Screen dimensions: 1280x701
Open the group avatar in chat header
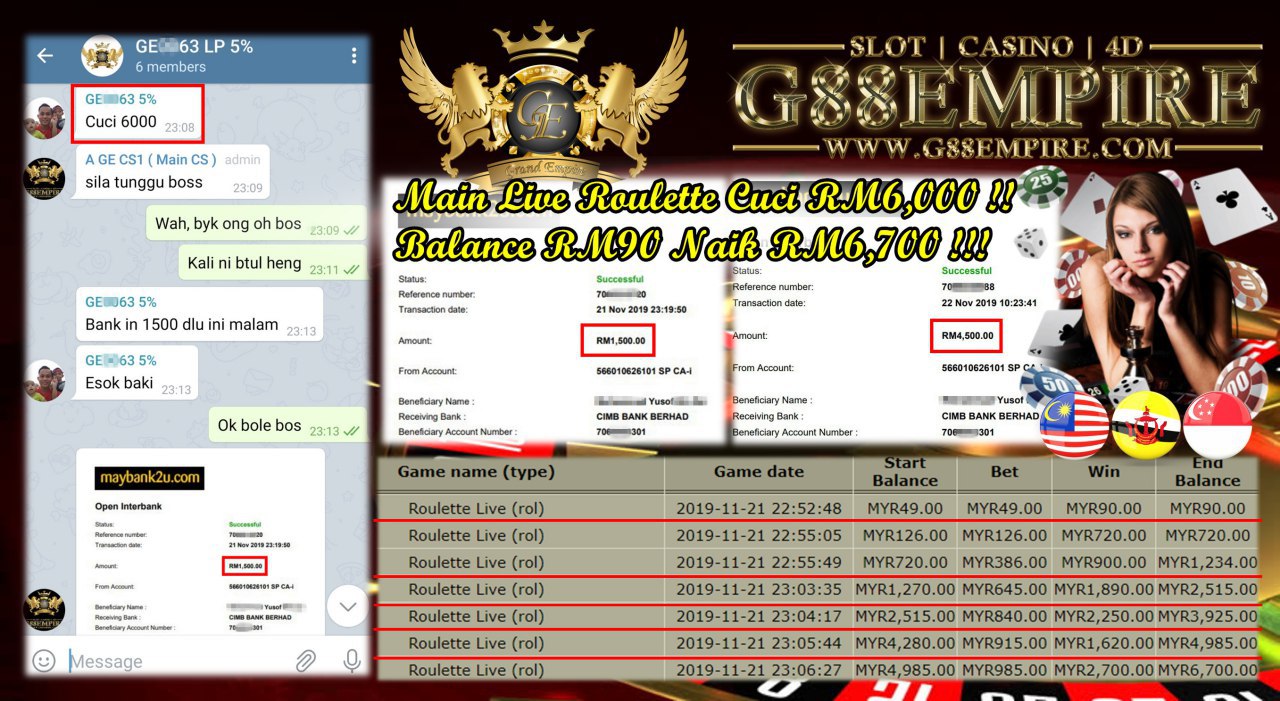pyautogui.click(x=102, y=56)
